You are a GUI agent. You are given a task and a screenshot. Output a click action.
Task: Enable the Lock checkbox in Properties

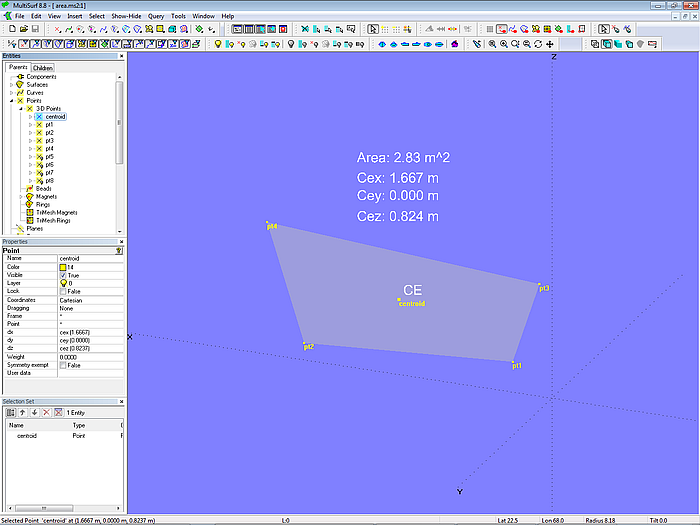point(64,291)
